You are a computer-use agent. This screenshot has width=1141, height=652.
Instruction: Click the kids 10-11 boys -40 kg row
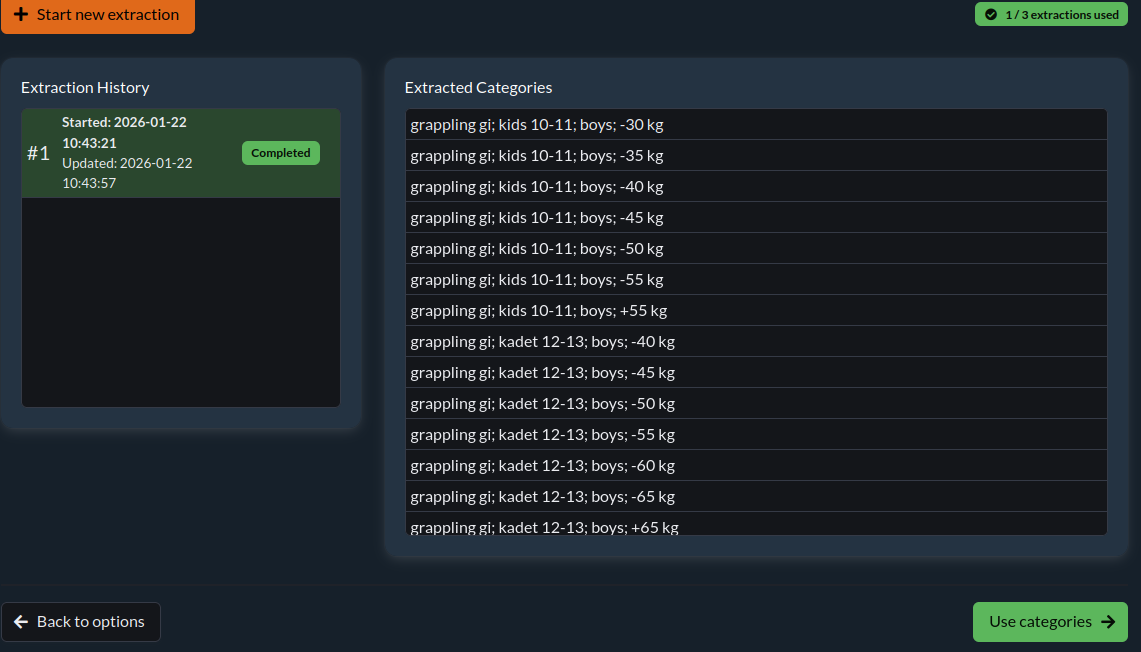[x=756, y=187]
